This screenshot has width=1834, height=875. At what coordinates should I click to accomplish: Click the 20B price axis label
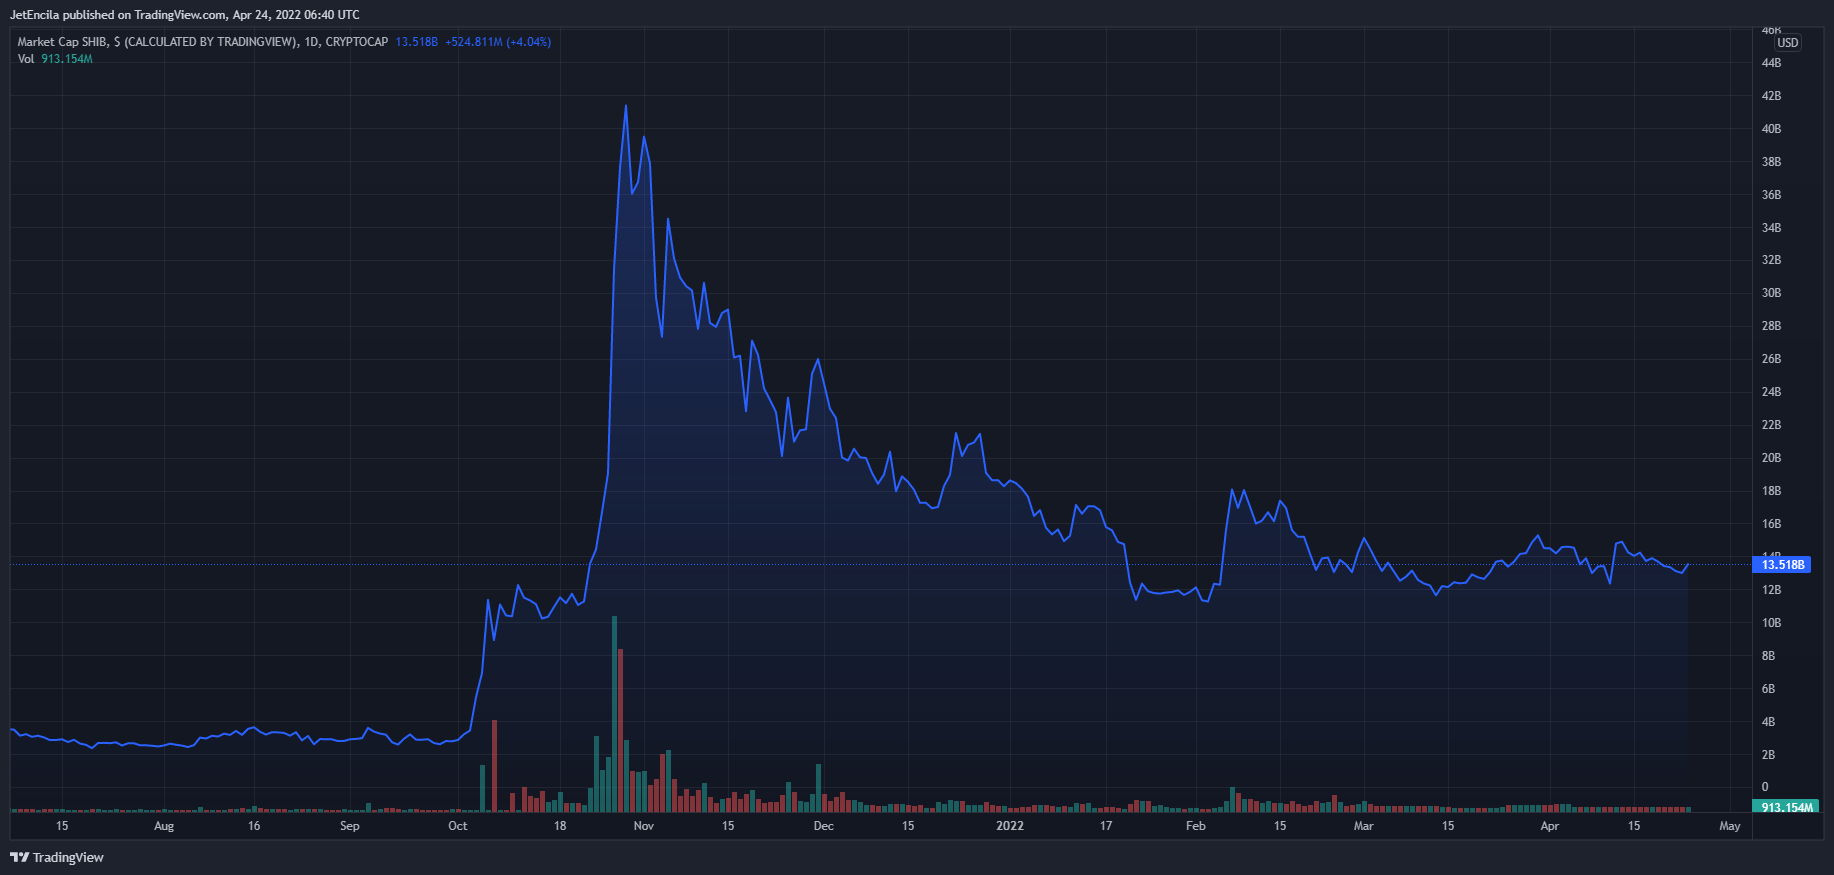[1771, 458]
